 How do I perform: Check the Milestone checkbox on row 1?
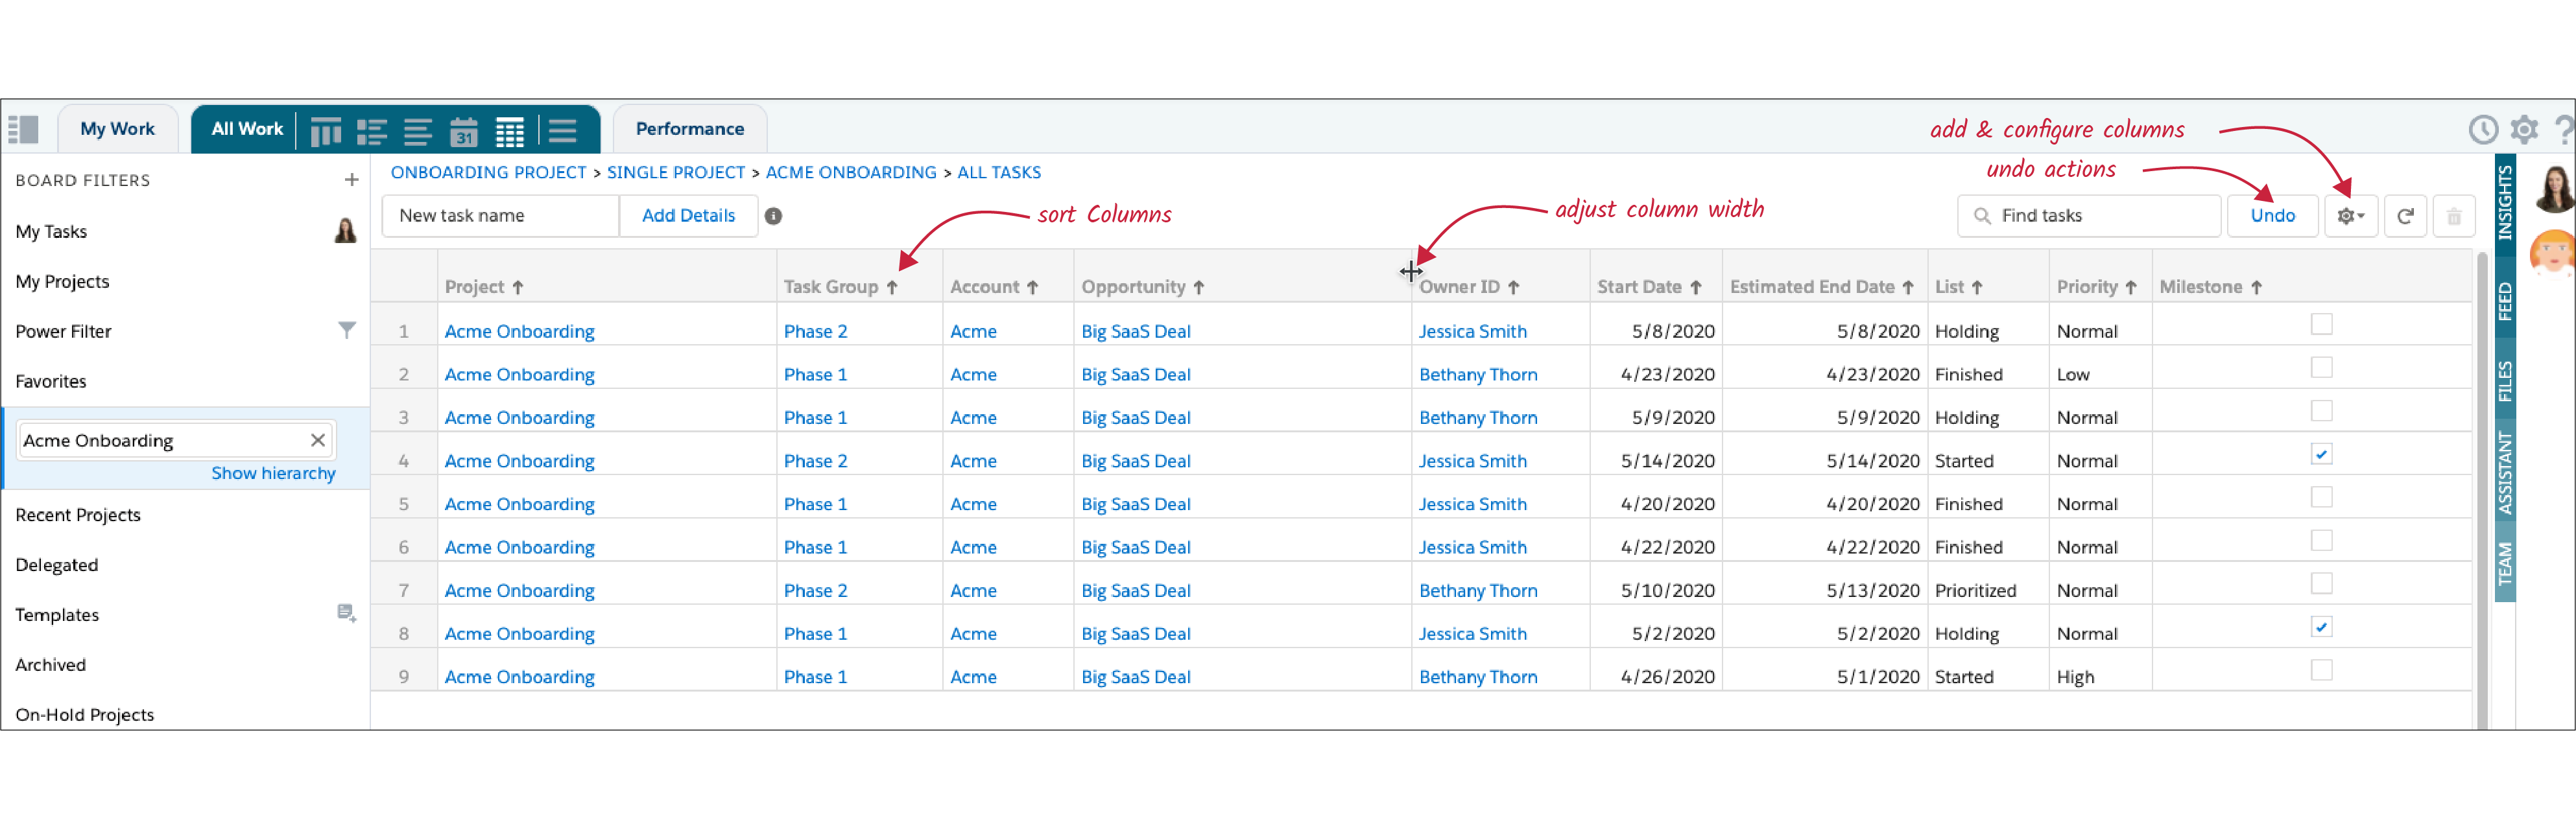click(x=2321, y=324)
